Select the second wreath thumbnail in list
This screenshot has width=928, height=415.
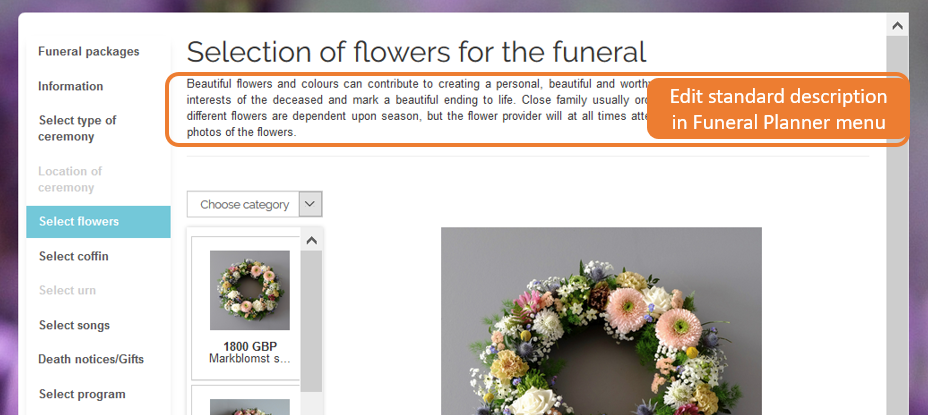tap(250, 407)
